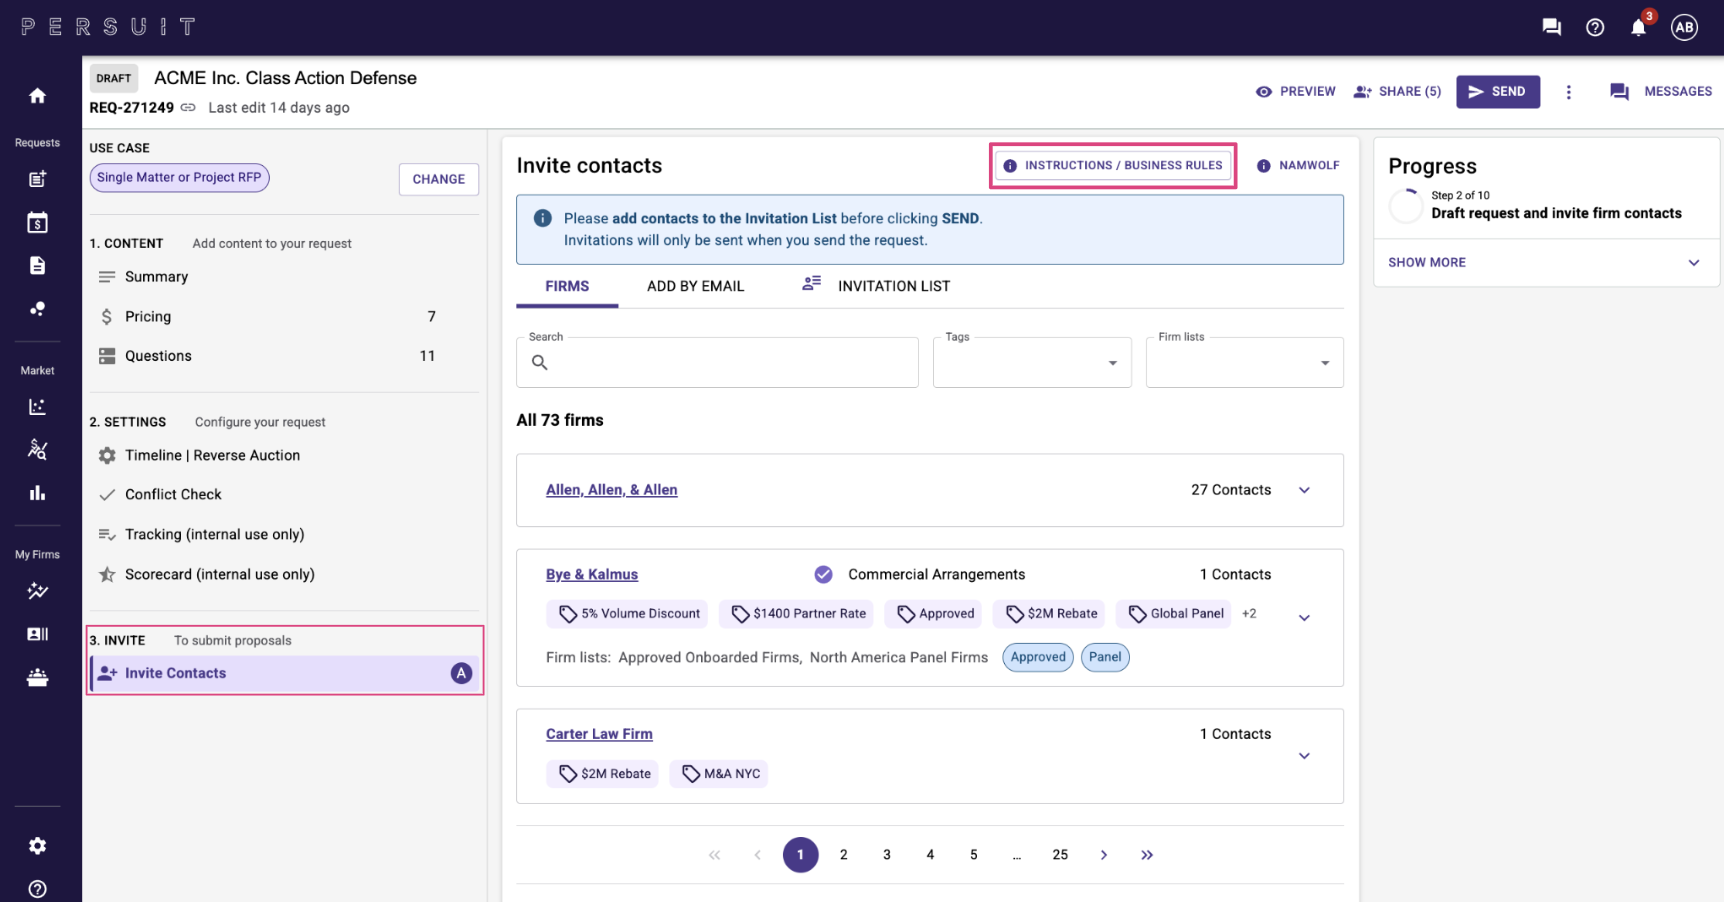The width and height of the screenshot is (1724, 902).
Task: Open the Home icon in sidebar
Action: (x=37, y=96)
